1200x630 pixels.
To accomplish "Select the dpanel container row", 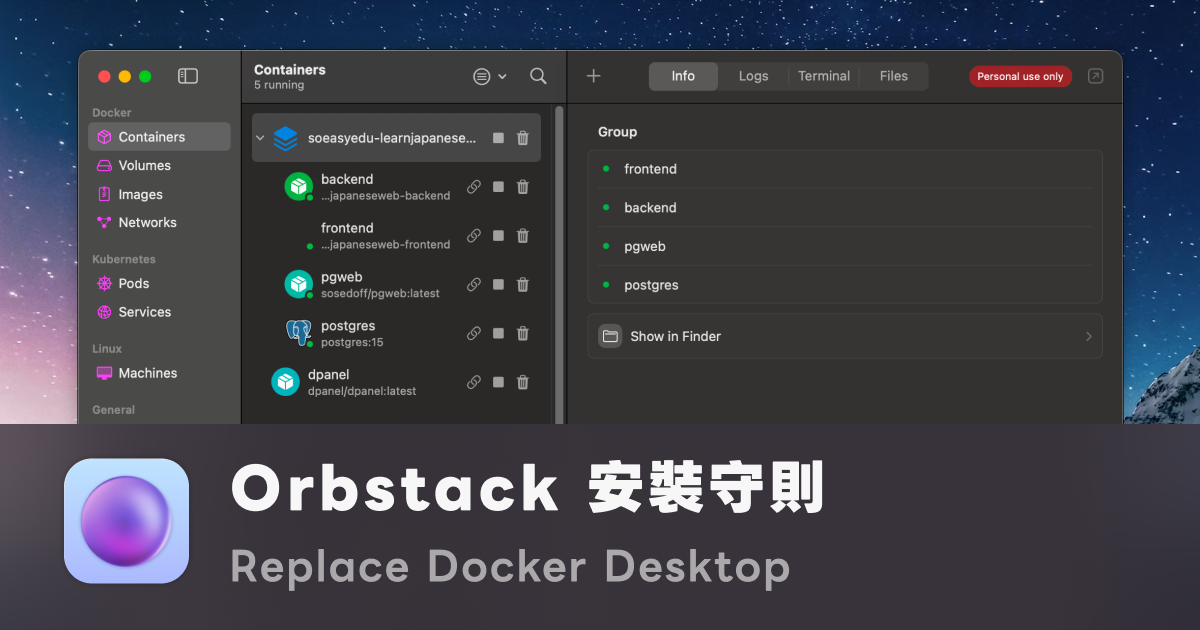I will click(x=396, y=382).
